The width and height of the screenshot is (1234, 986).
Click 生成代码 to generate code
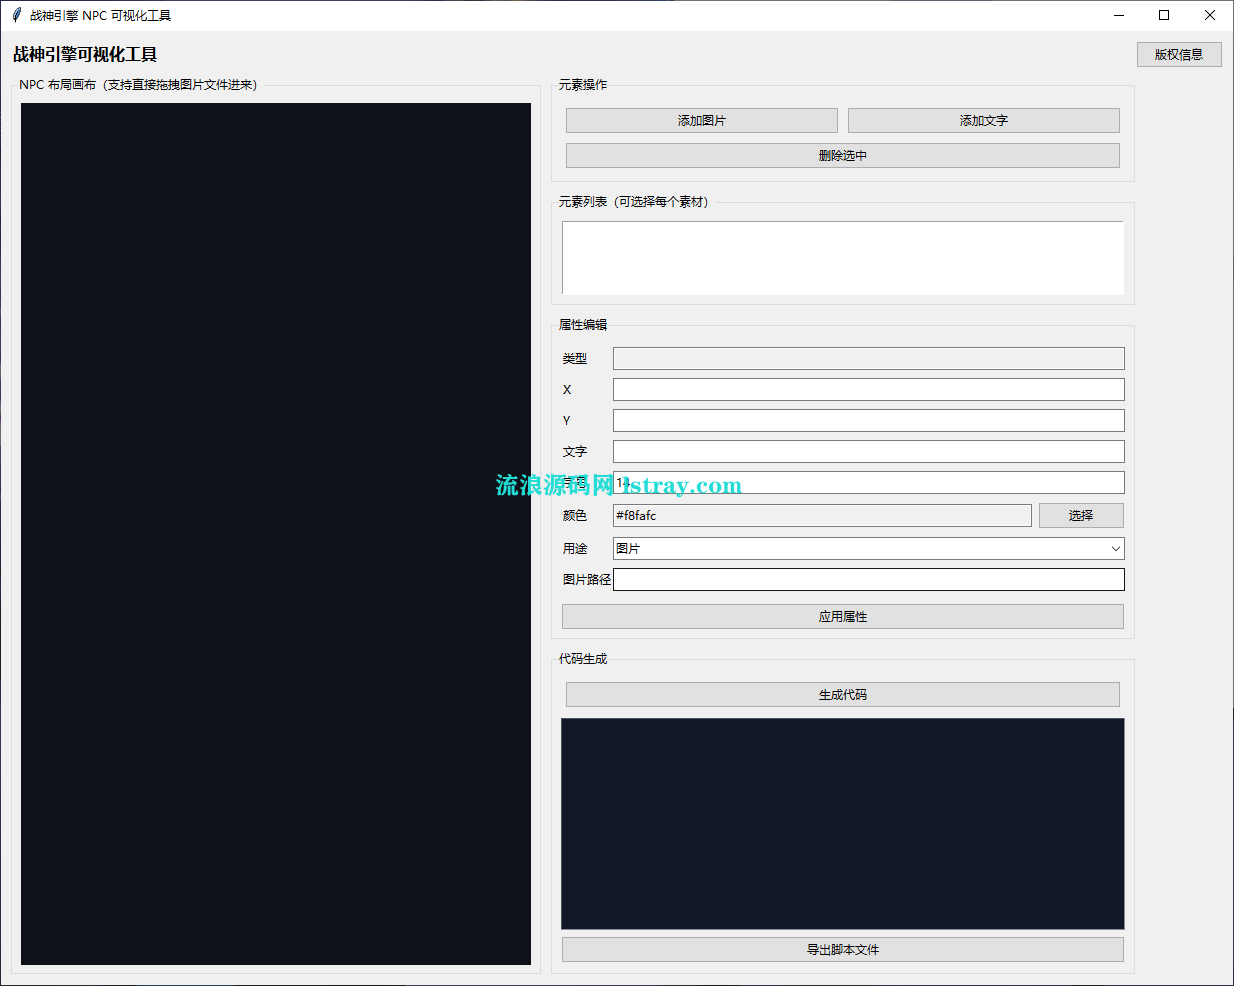pyautogui.click(x=842, y=694)
